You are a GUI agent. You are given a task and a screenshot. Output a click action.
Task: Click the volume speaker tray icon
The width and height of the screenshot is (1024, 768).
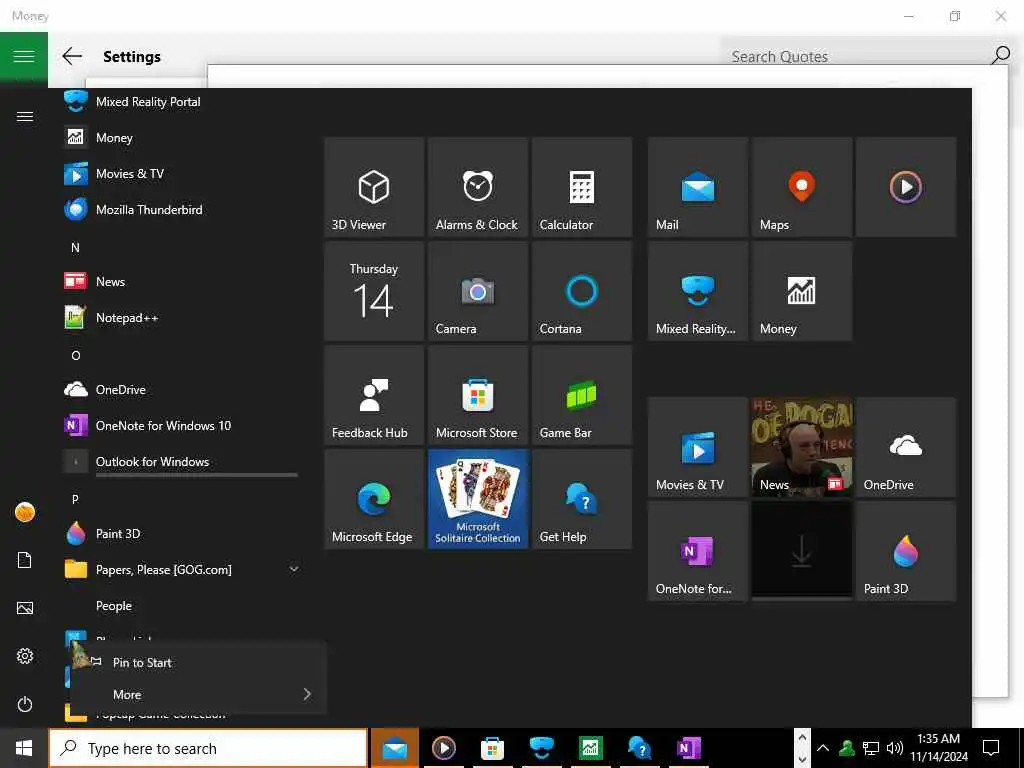[x=894, y=748]
